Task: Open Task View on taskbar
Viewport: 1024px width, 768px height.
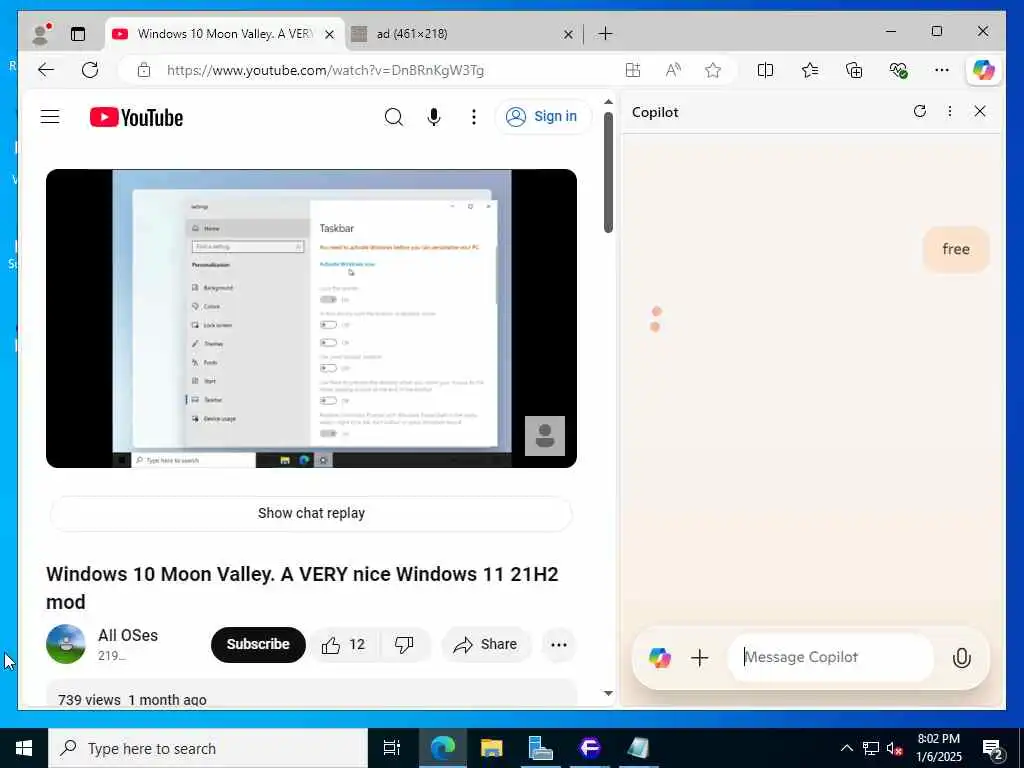Action: click(x=392, y=748)
